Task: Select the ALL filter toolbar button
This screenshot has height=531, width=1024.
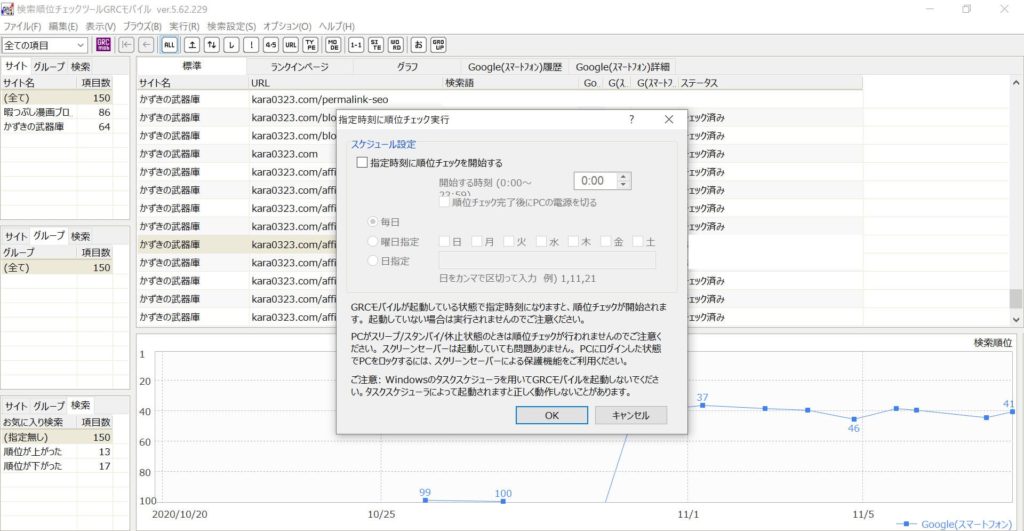Action: 169,44
